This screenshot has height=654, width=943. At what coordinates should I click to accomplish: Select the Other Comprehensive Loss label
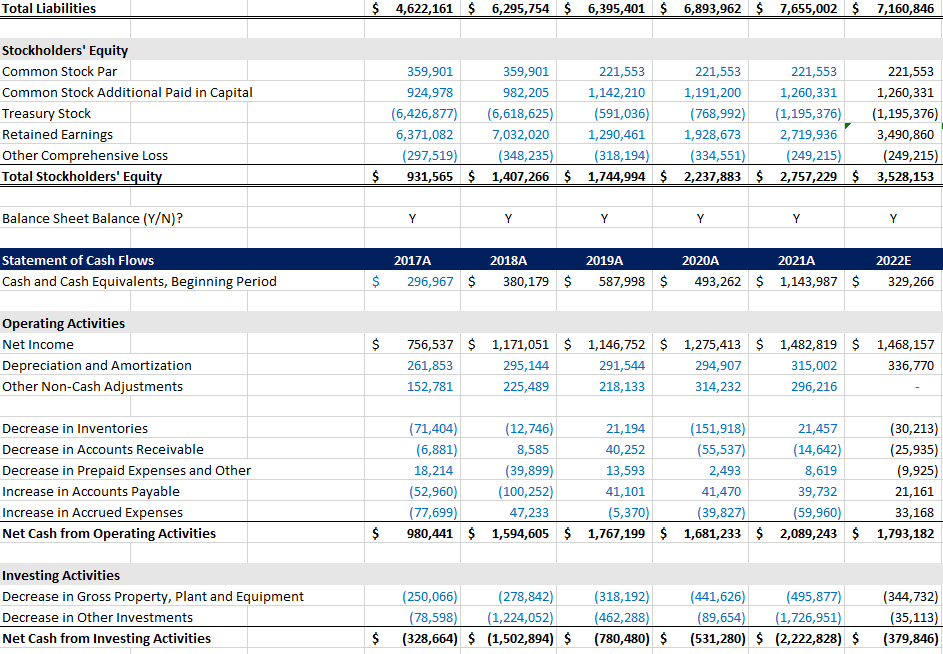85,156
